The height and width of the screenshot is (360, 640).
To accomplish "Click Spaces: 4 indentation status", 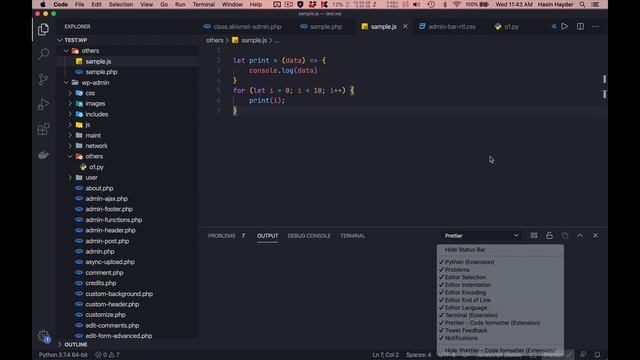I will pos(418,355).
